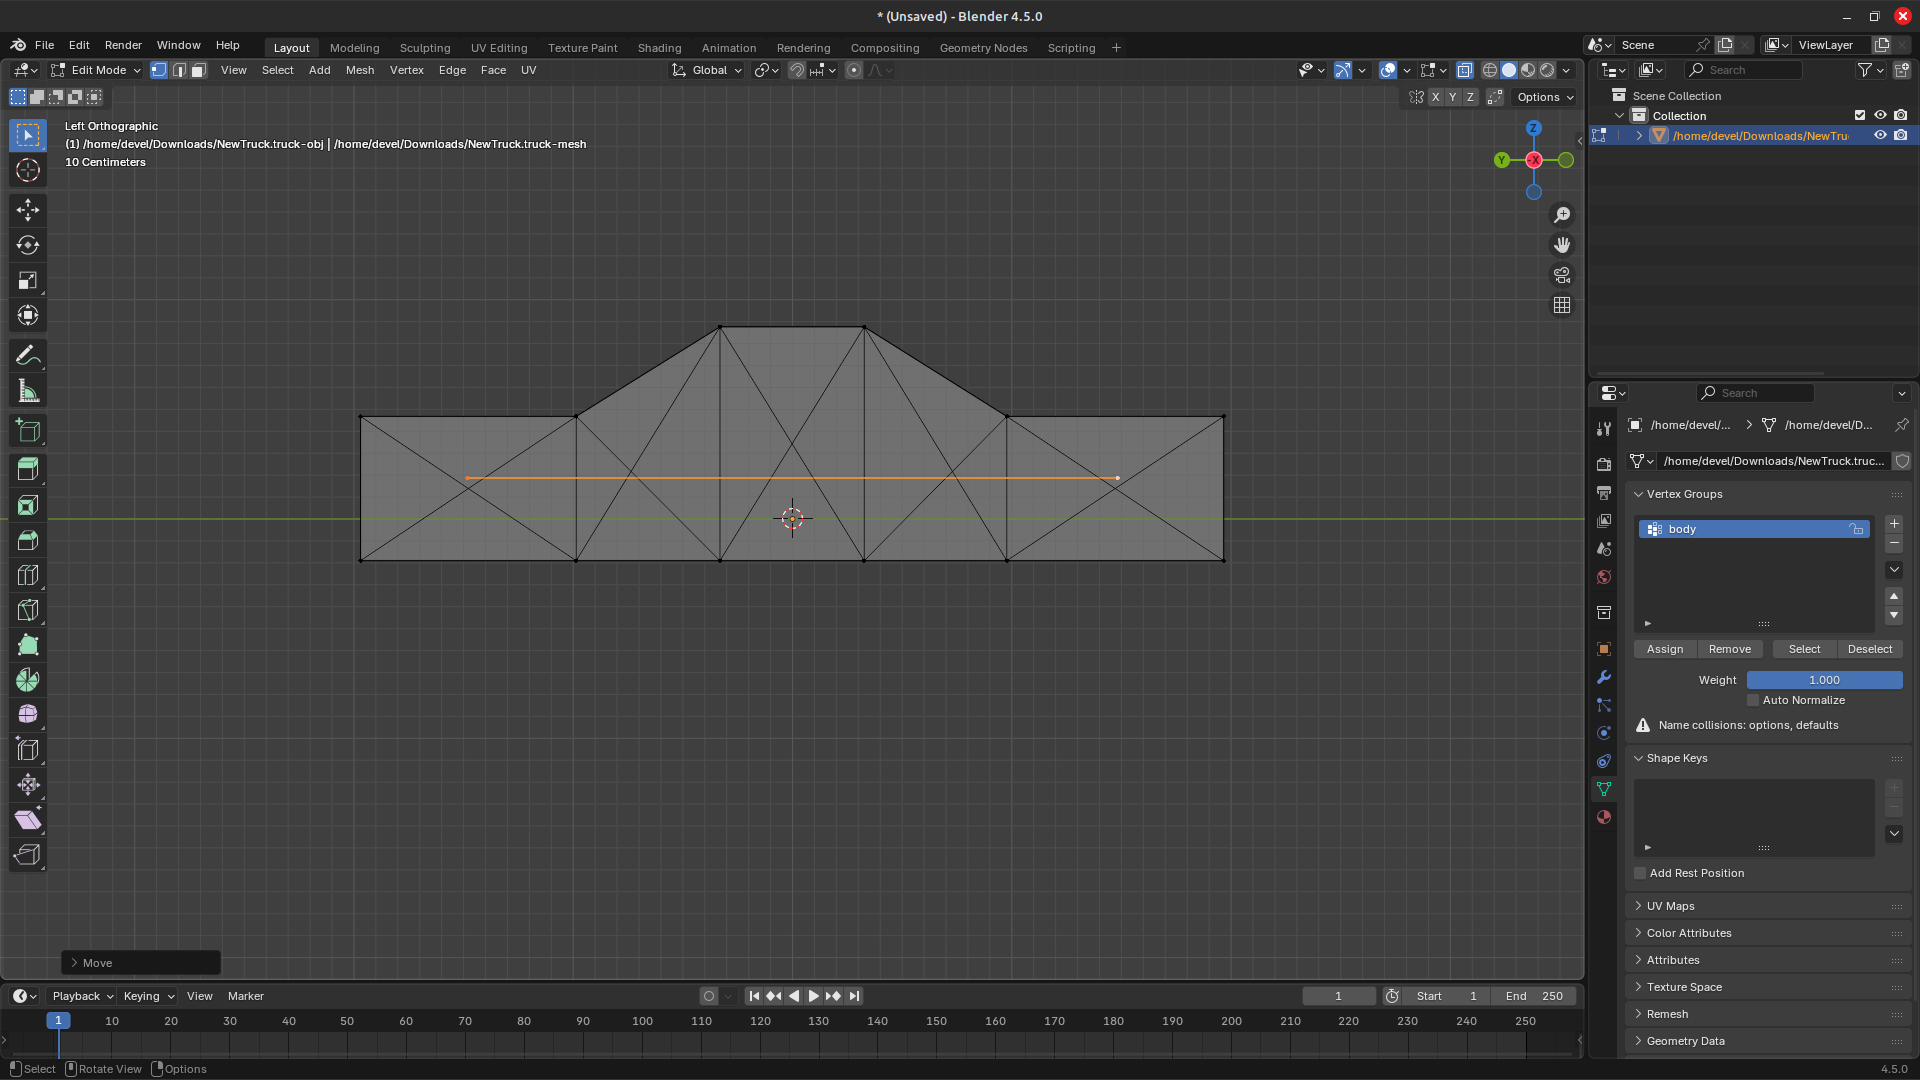1920x1080 pixels.
Task: Add a new vertex group with plus button
Action: coord(1894,524)
